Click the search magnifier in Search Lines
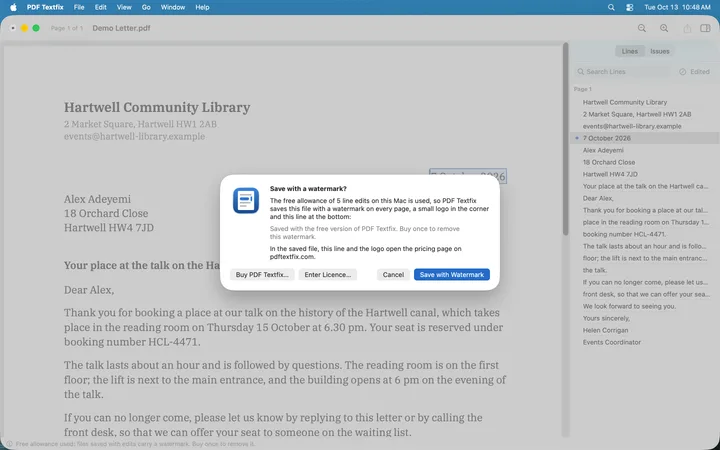Image resolution: width=720 pixels, height=450 pixels. pos(581,72)
